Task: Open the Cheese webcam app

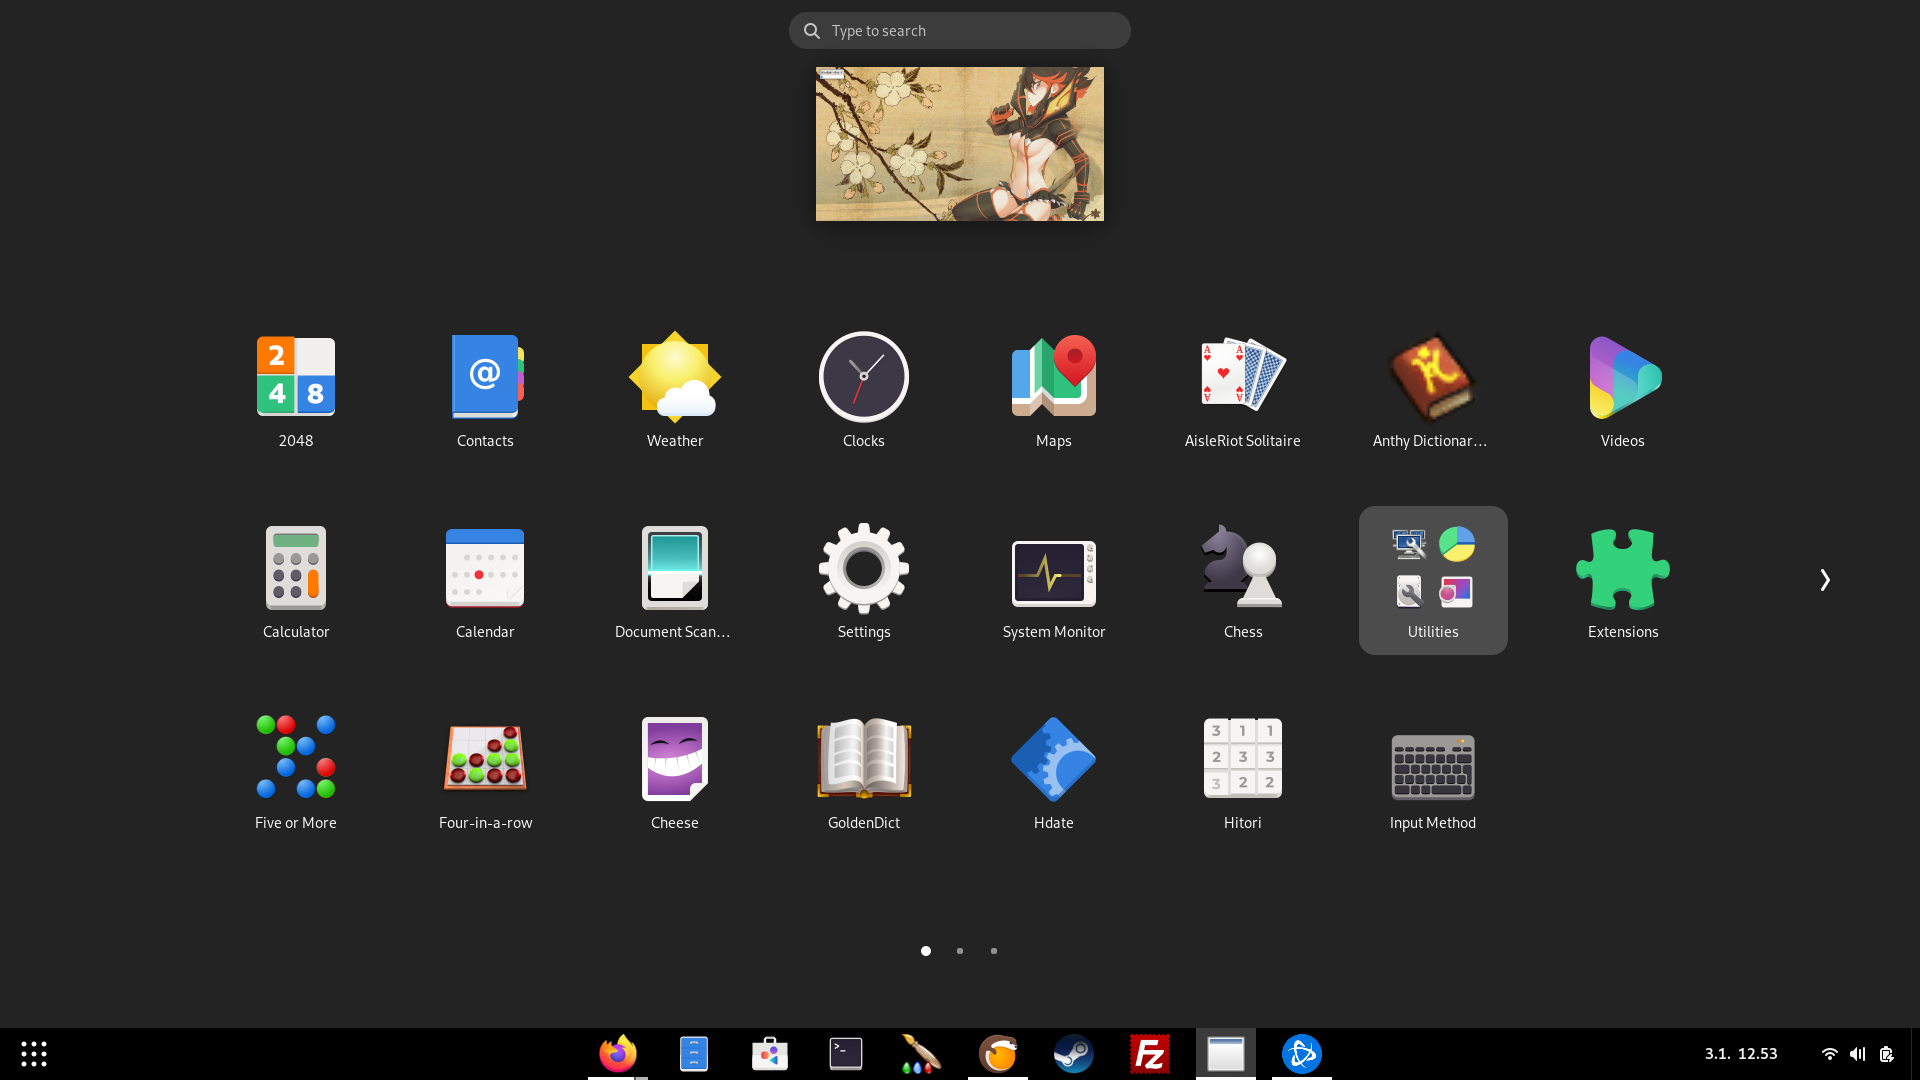Action: click(675, 760)
